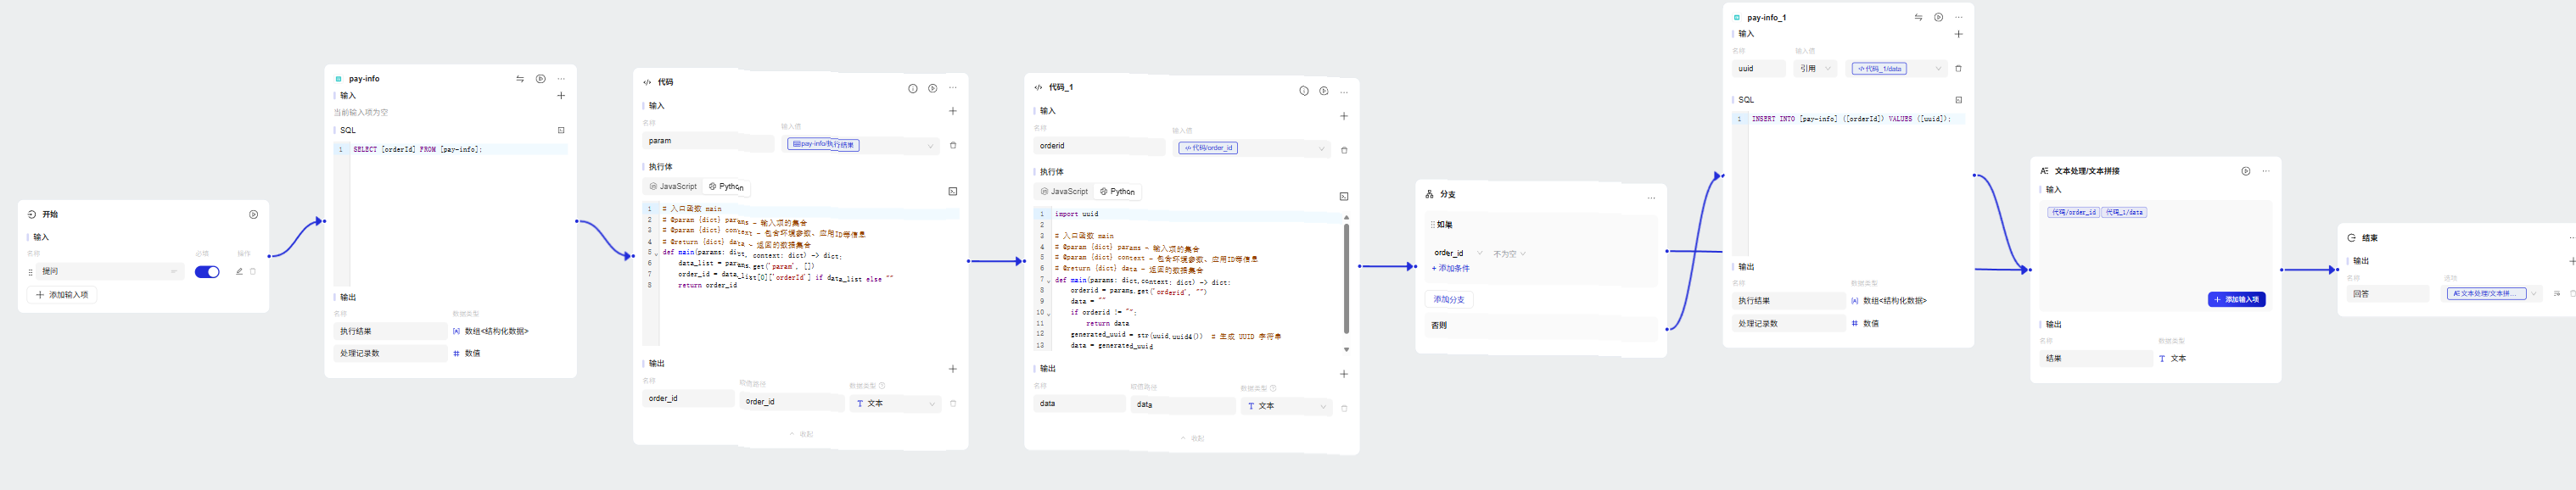This screenshot has width=2576, height=490.
Task: Open the 代码 node more options menu
Action: [953, 88]
